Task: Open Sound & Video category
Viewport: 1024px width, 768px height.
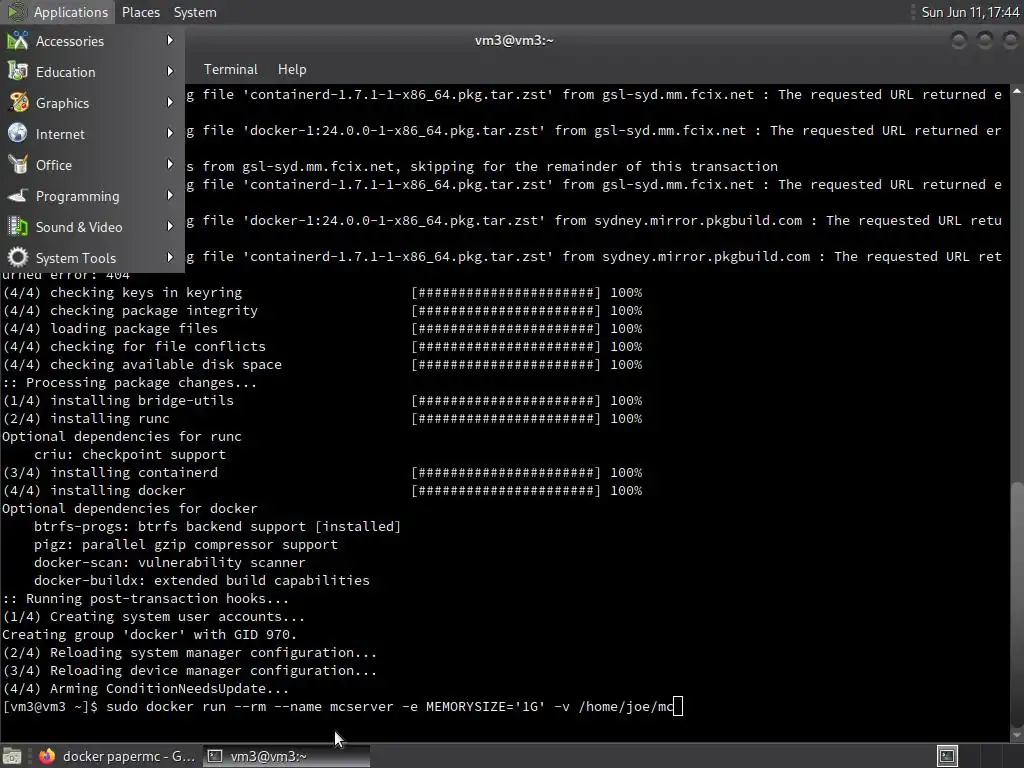Action: 92,227
